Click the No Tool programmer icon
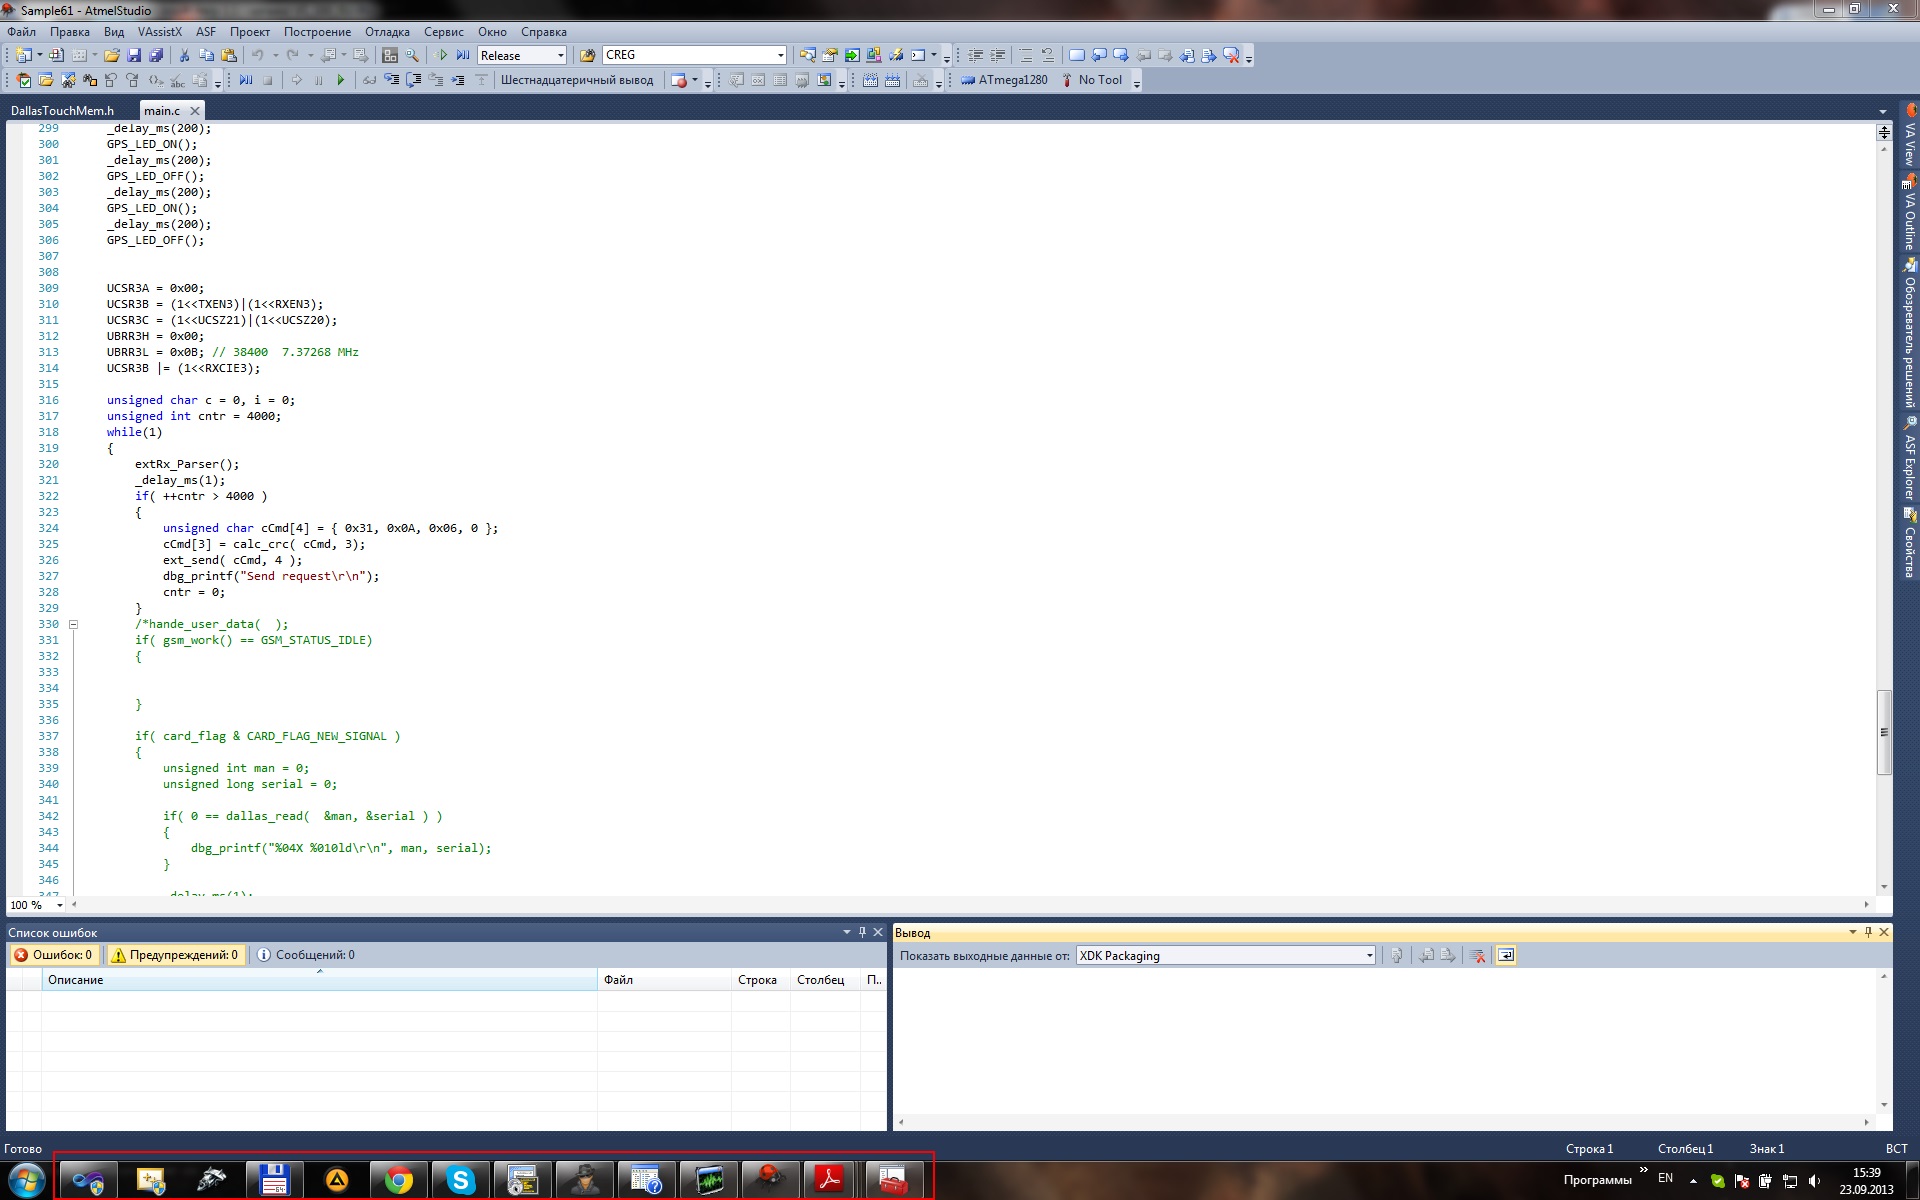The width and height of the screenshot is (1920, 1200). click(1068, 80)
